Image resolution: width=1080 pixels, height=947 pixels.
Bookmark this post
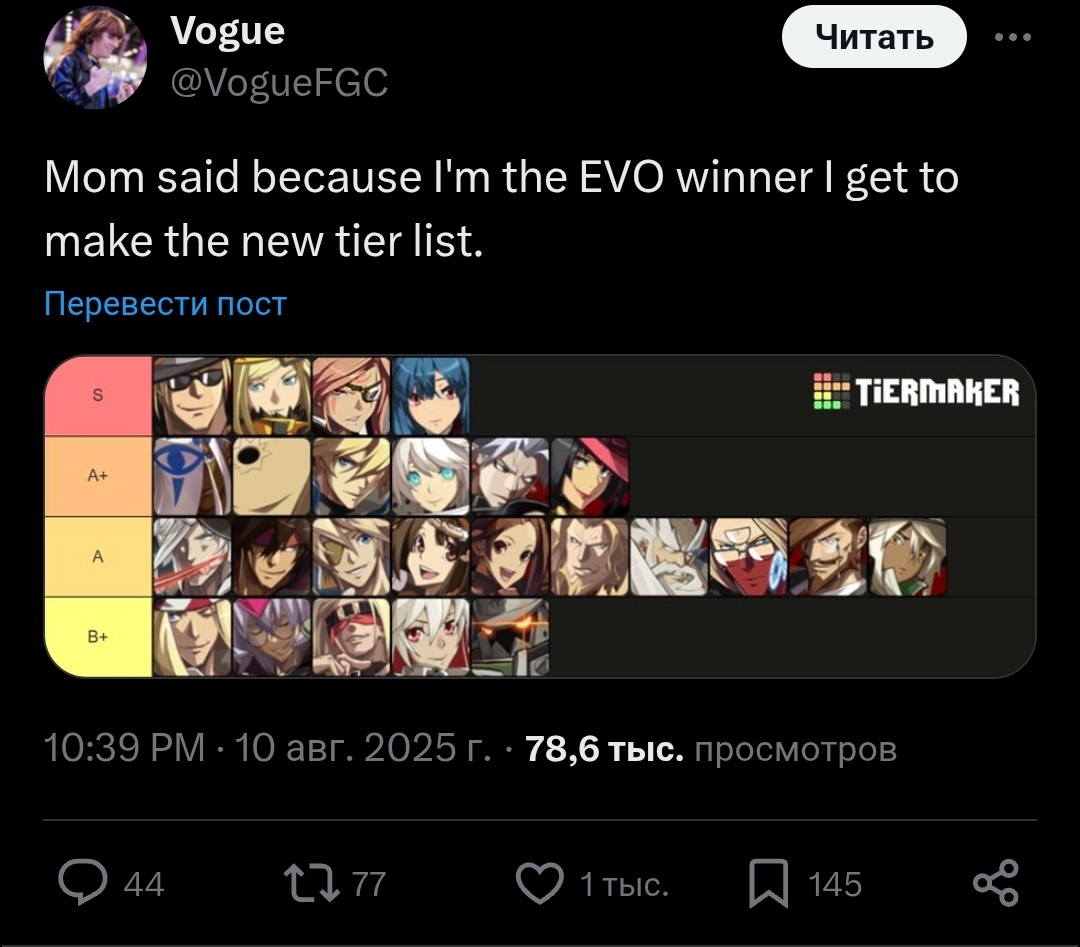pos(769,882)
